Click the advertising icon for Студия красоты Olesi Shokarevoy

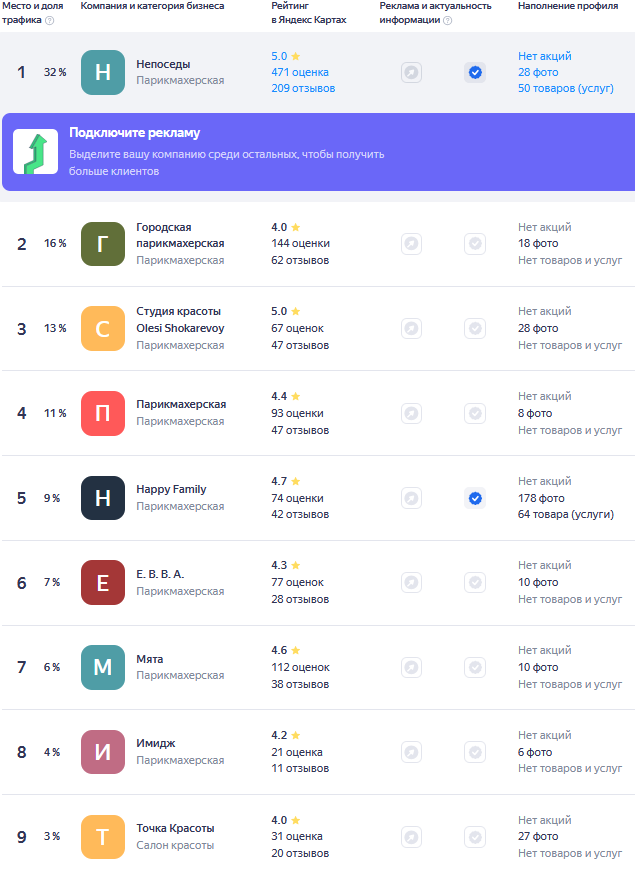(x=411, y=329)
